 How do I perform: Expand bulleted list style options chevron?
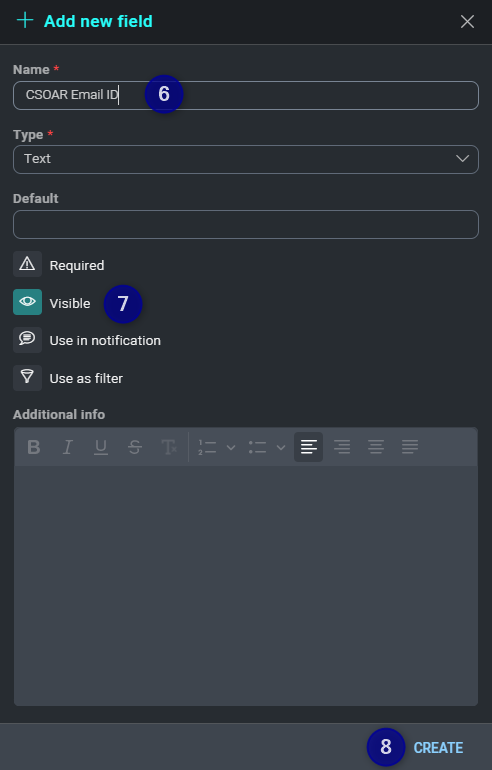pos(281,447)
